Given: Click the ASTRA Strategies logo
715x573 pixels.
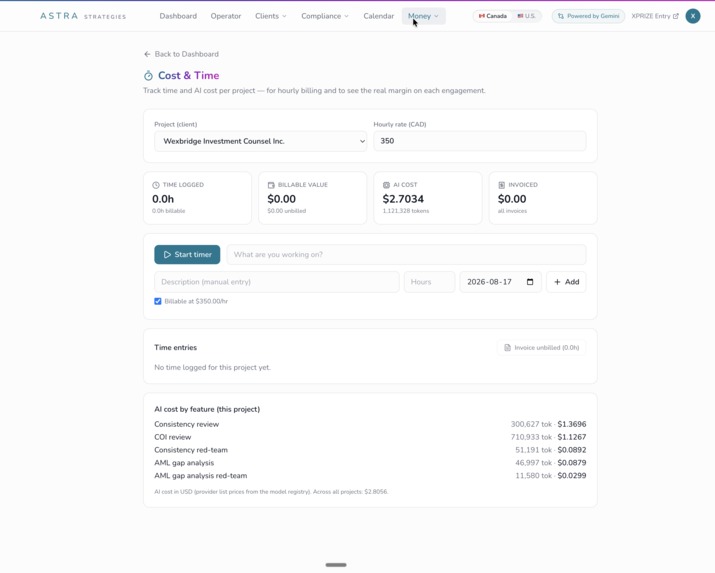Looking at the screenshot, I should click(83, 16).
